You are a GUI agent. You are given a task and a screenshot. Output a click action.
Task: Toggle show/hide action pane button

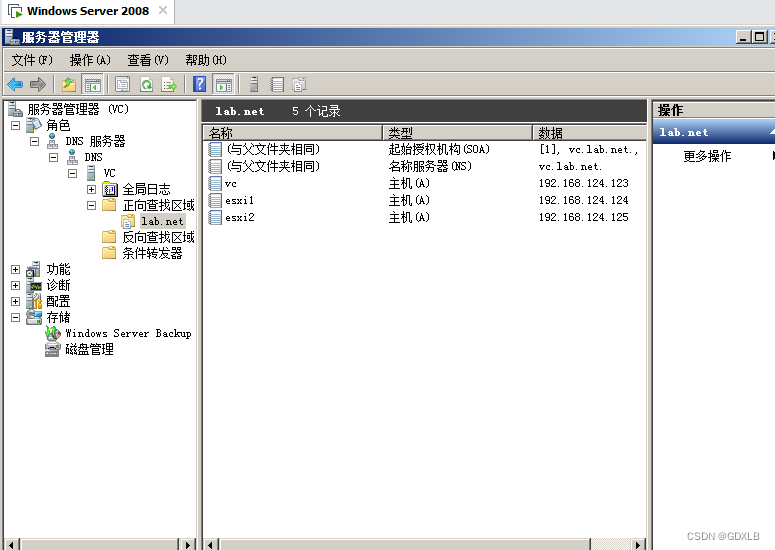(223, 85)
